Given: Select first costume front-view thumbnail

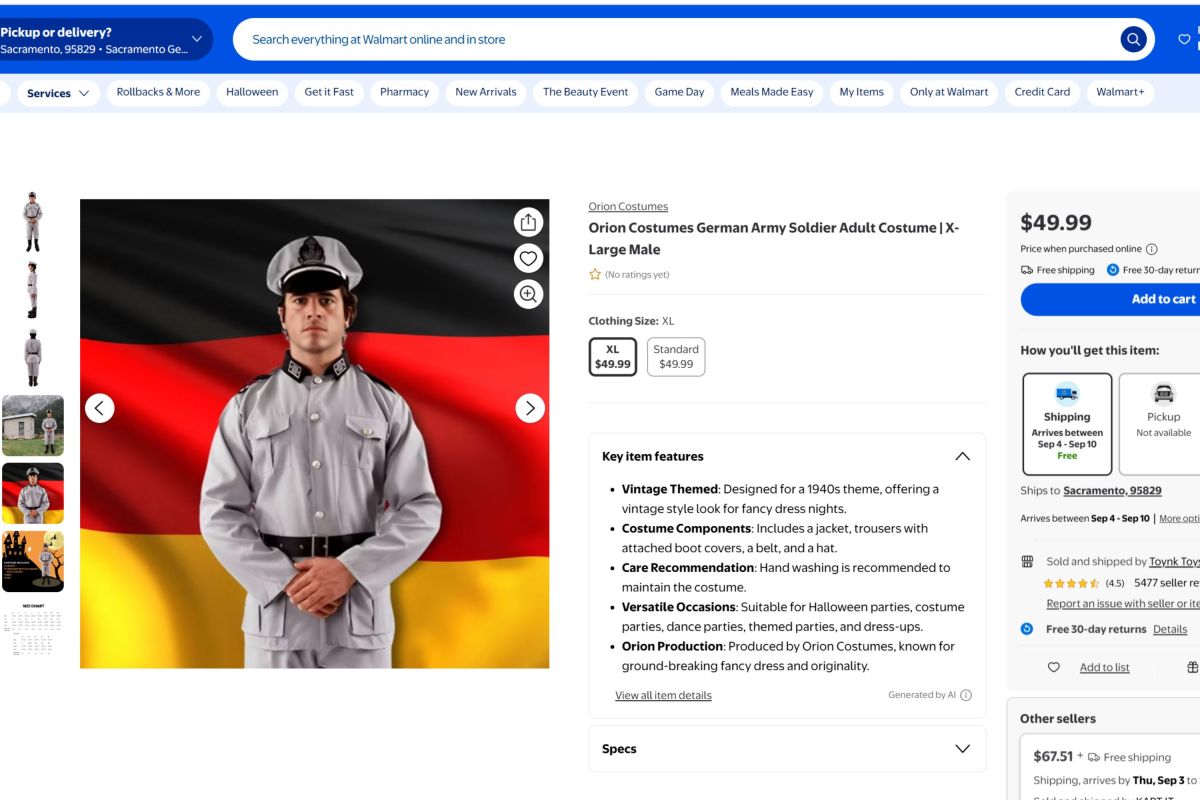Looking at the screenshot, I should (33, 221).
